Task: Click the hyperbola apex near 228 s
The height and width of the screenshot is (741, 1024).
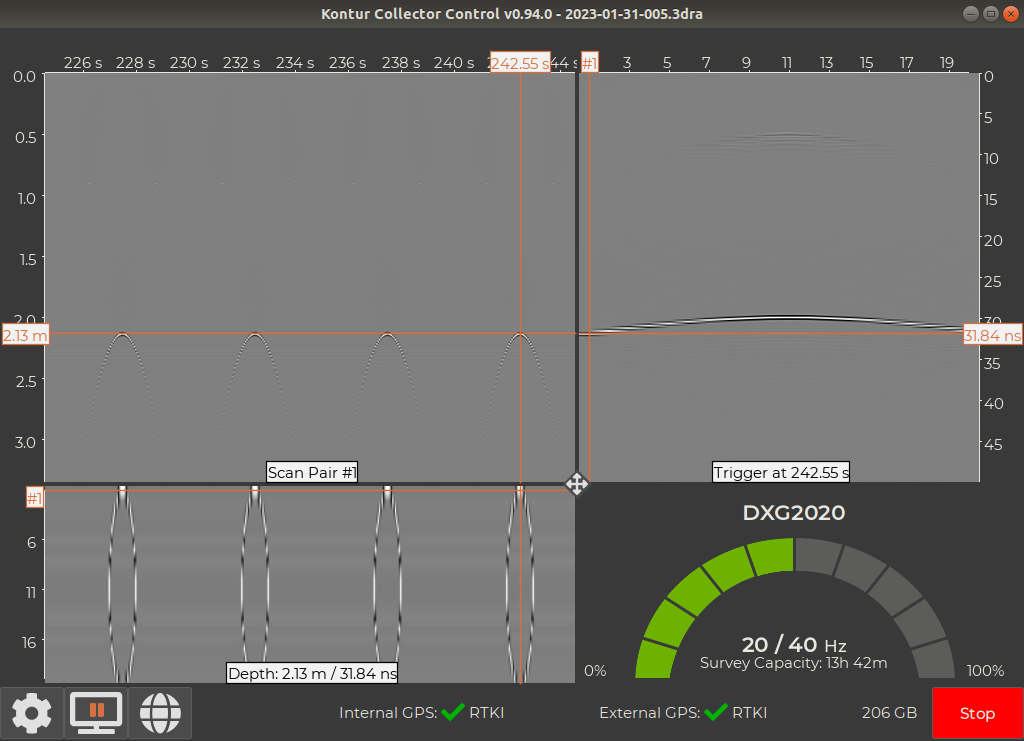Action: click(x=122, y=334)
